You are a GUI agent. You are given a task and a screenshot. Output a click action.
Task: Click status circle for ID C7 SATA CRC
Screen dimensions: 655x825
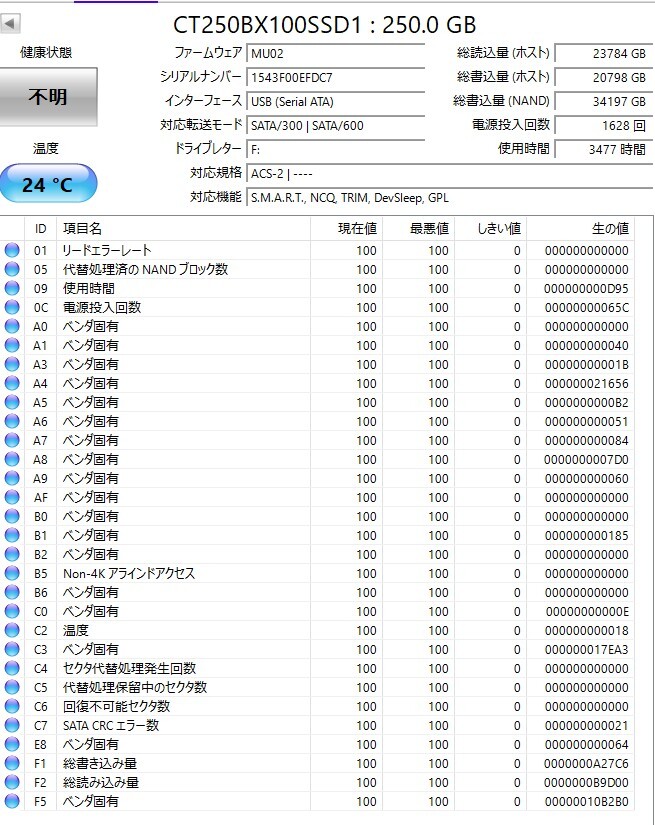(x=12, y=725)
